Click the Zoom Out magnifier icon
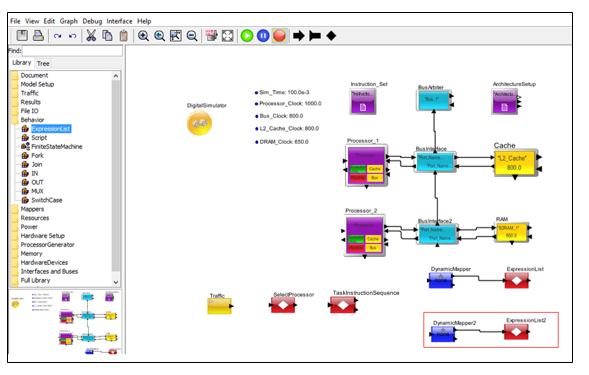 [192, 36]
